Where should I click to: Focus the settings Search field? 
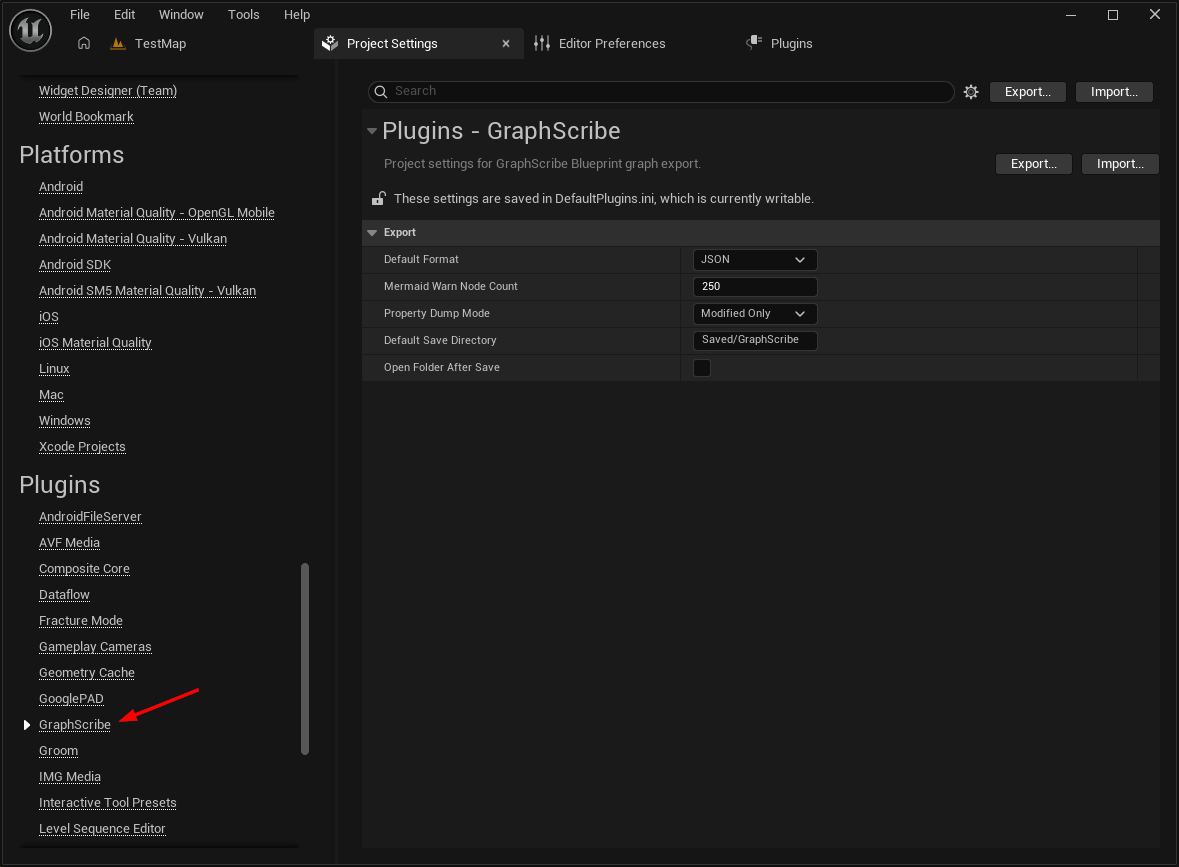coord(661,92)
